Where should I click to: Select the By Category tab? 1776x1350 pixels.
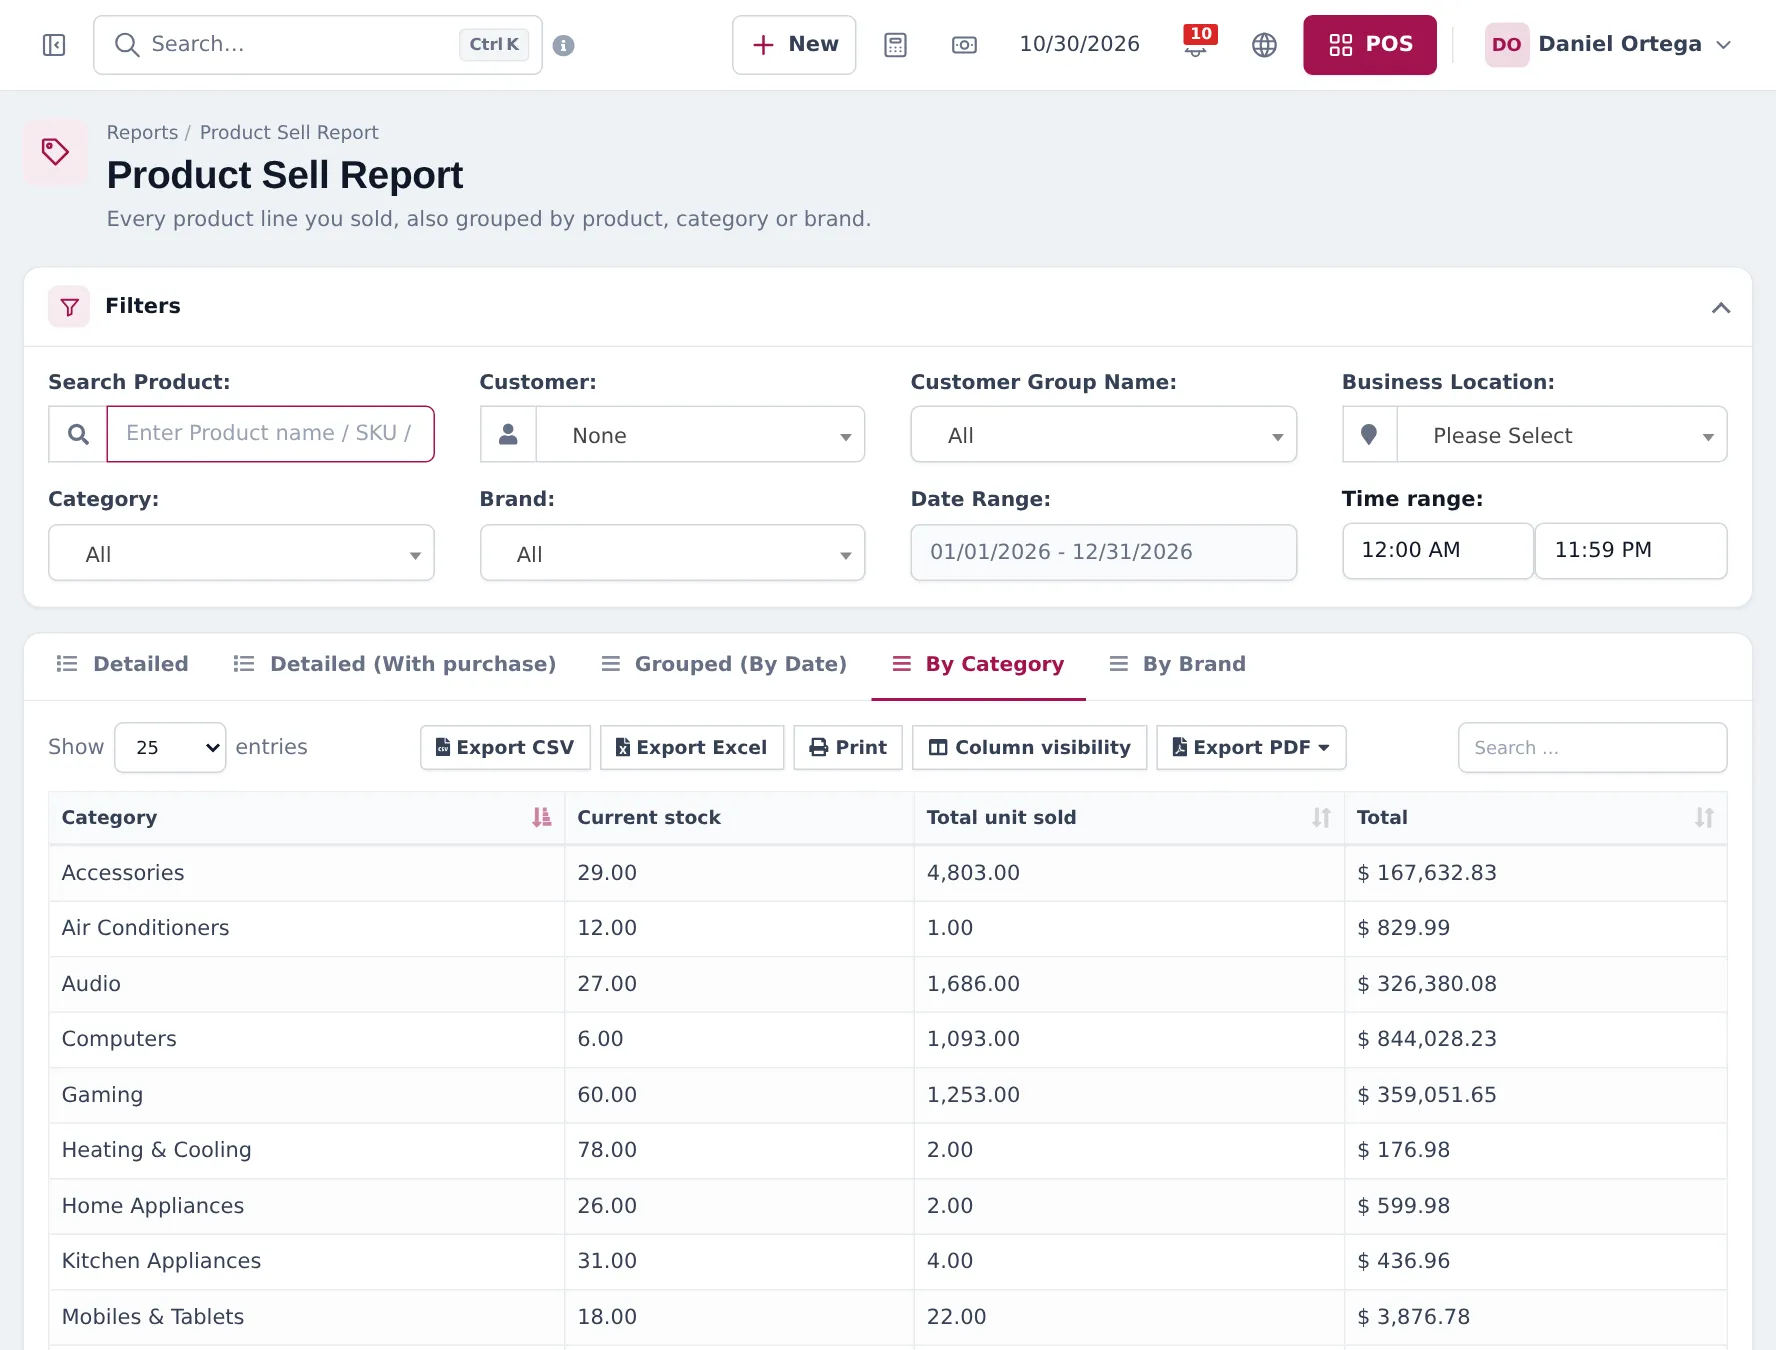[x=978, y=664]
